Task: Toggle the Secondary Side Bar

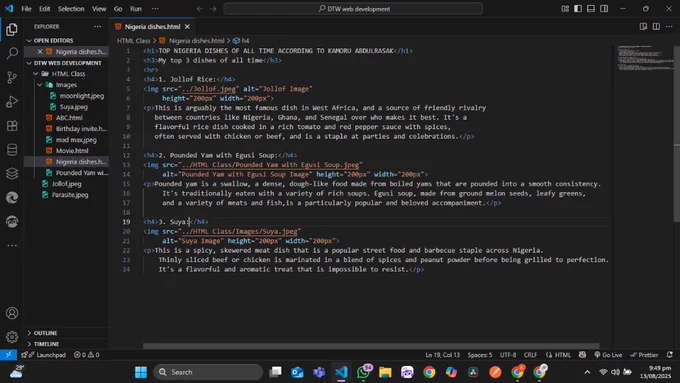Action: click(x=604, y=9)
